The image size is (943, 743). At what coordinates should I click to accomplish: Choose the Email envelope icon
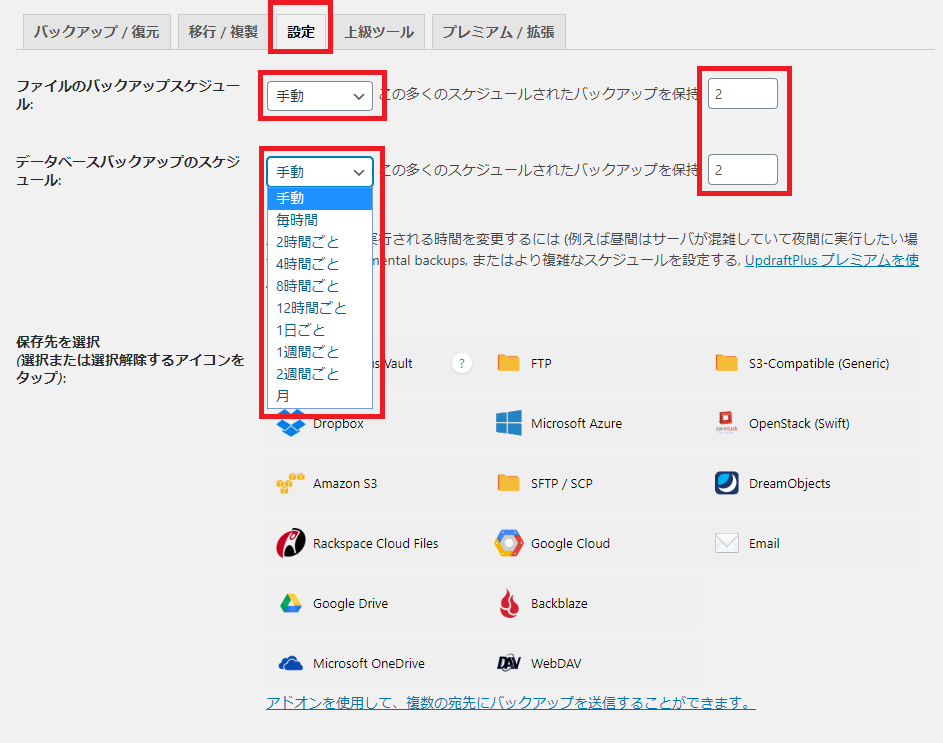tap(726, 543)
